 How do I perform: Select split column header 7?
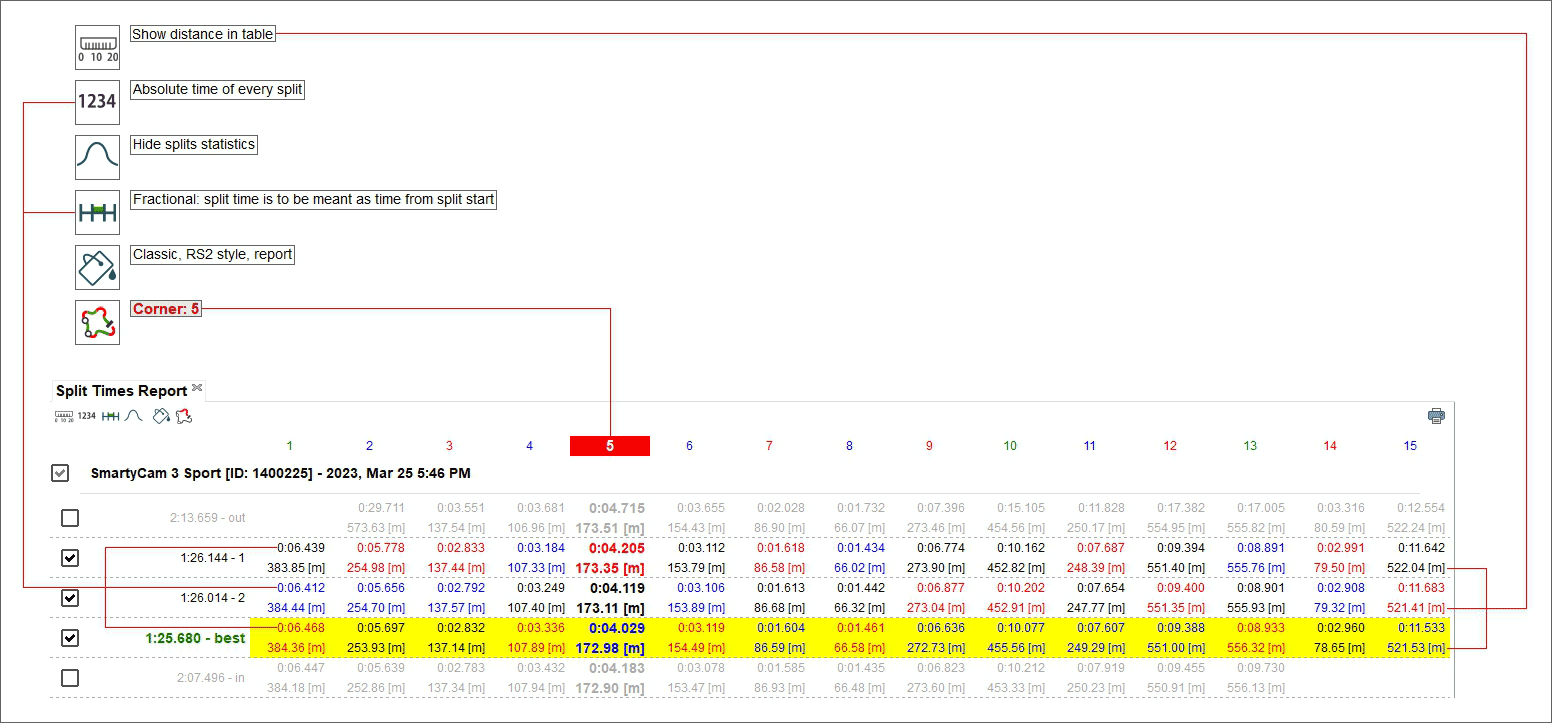[769, 446]
